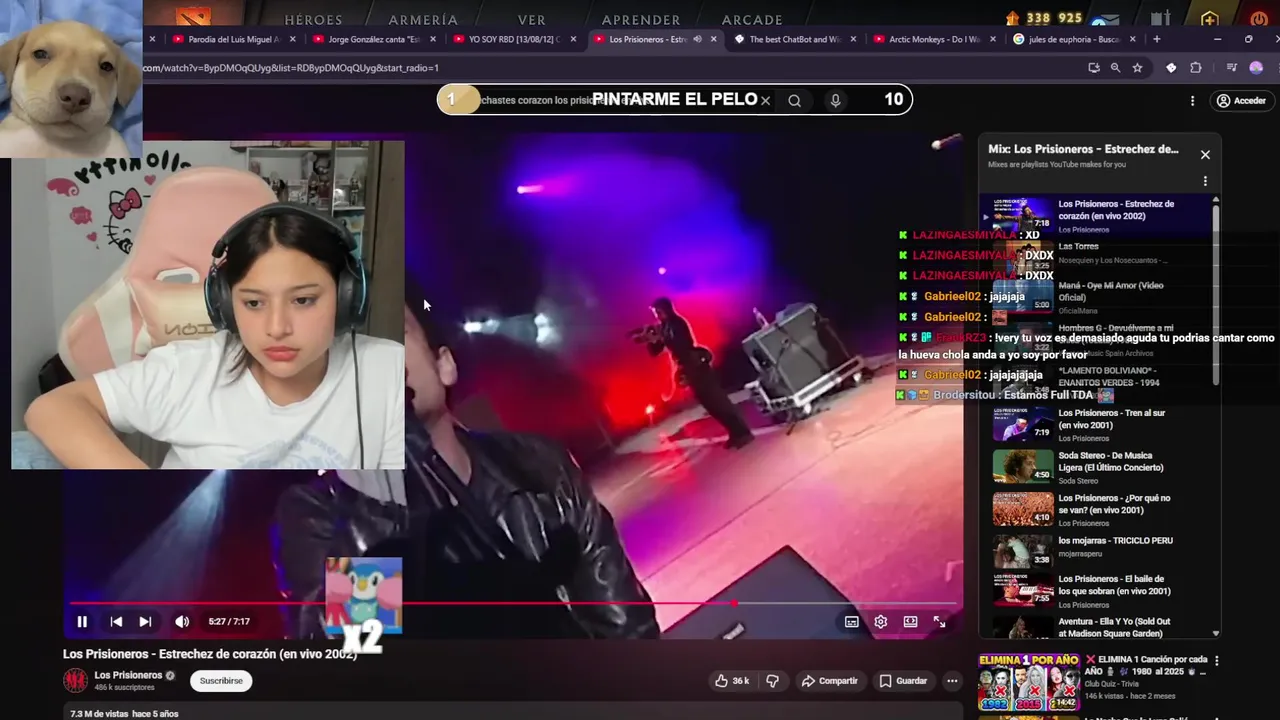The image size is (1280, 720).
Task: Subscribe with the Suscribirse button
Action: (x=221, y=681)
